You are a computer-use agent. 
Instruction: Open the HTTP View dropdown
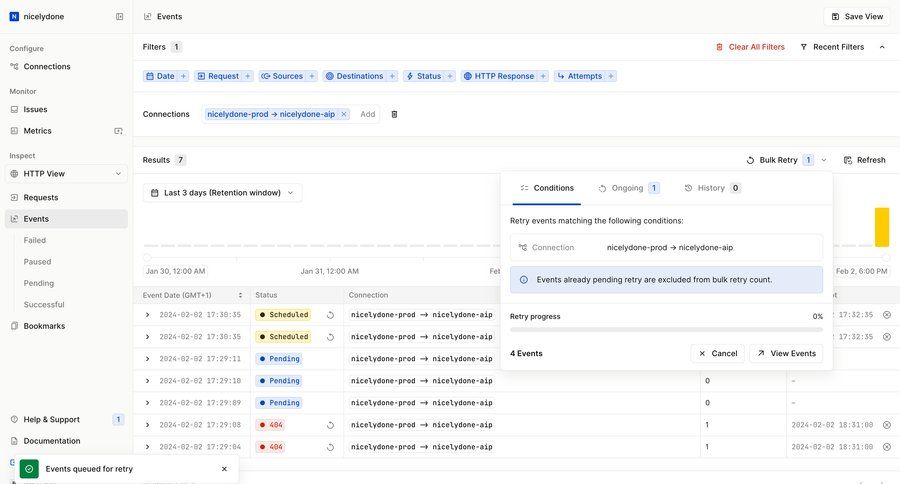tap(66, 174)
